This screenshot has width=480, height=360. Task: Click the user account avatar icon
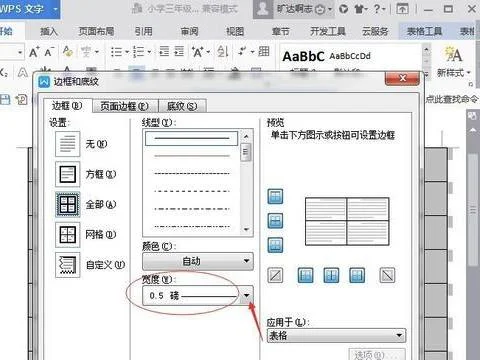coord(263,9)
